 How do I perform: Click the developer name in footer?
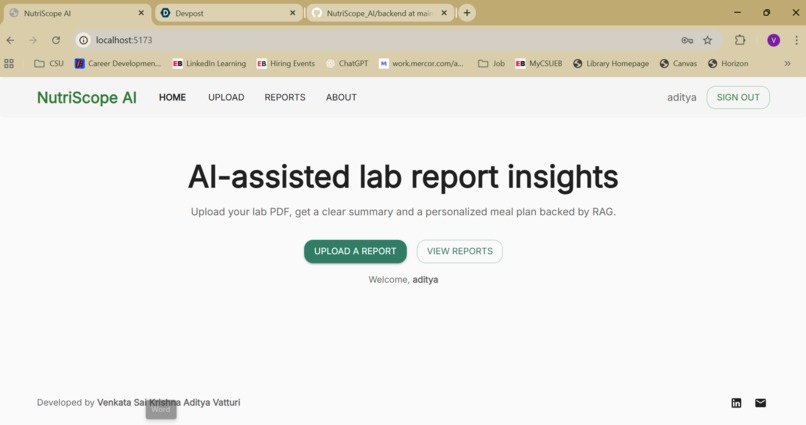click(169, 402)
